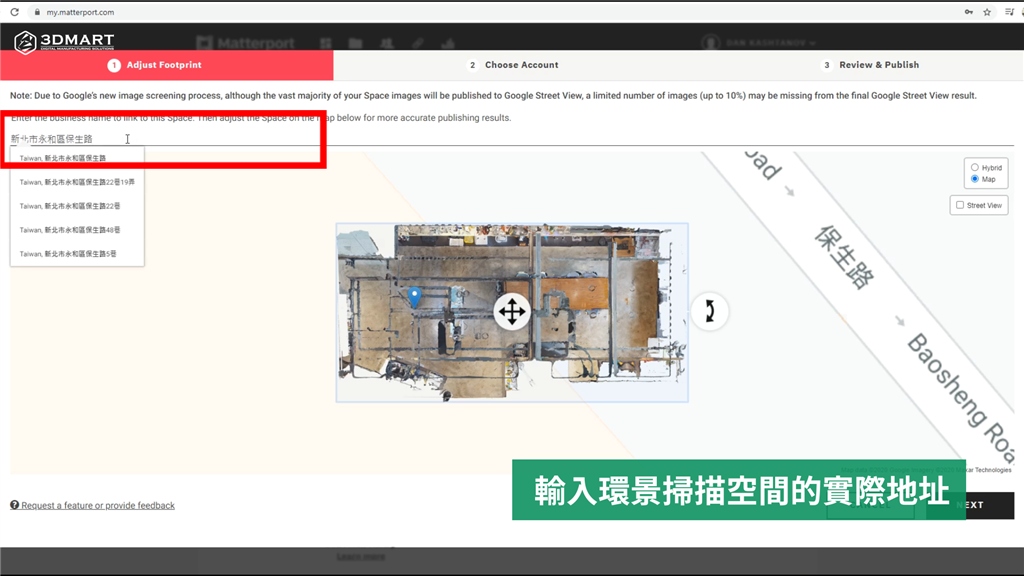
Task: Open Request a feature or provide feedback link
Action: [98, 505]
